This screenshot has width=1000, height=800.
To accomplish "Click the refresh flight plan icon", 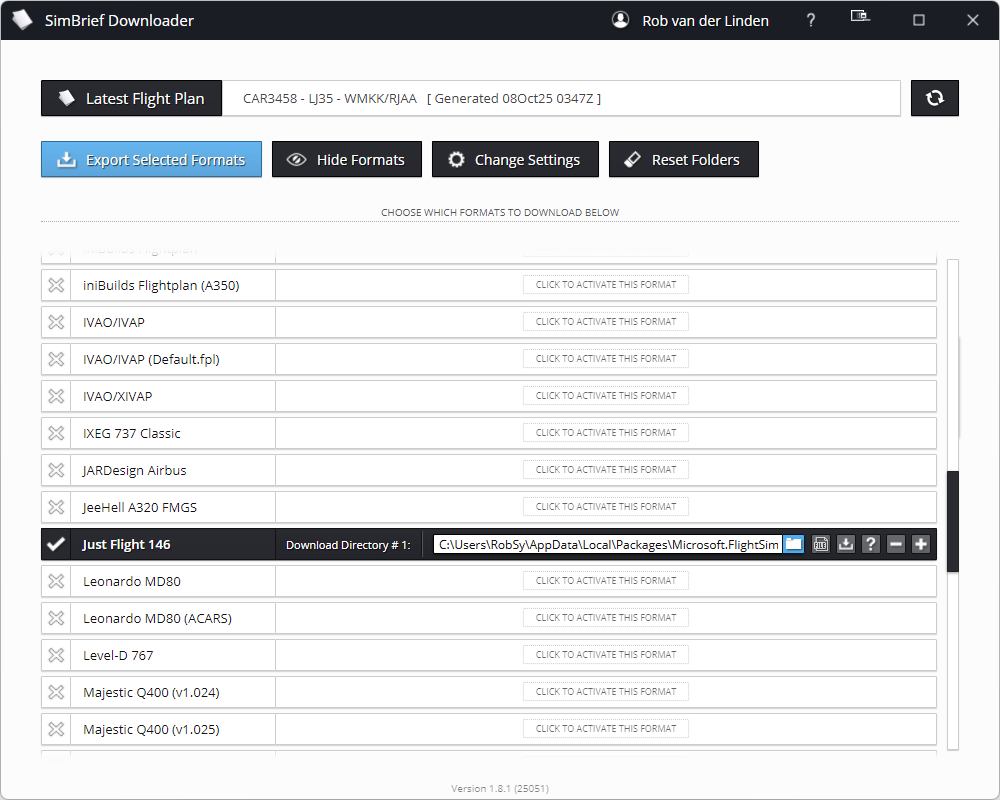I will [x=934, y=98].
